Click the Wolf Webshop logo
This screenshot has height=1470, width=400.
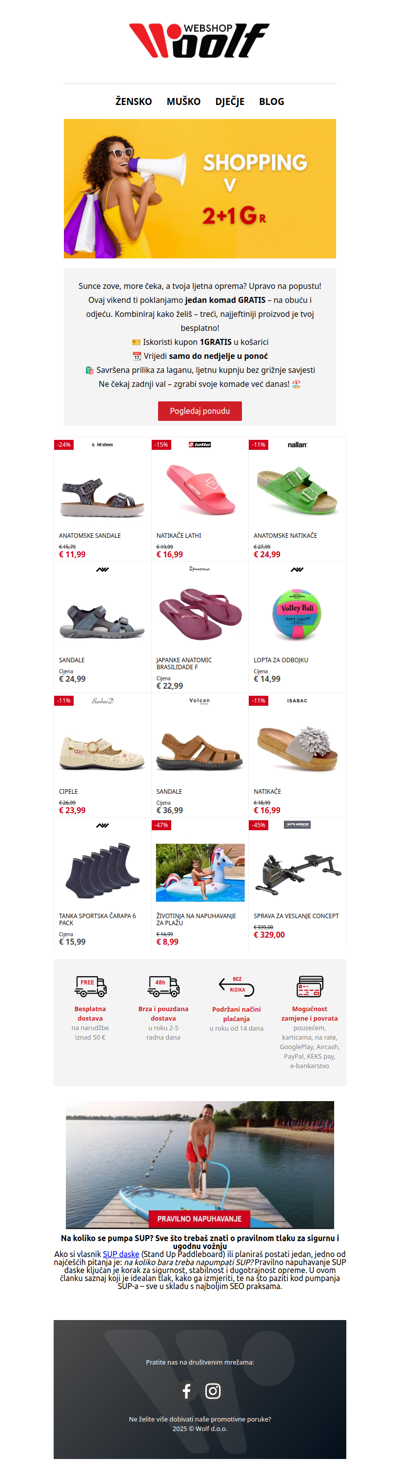(x=199, y=42)
